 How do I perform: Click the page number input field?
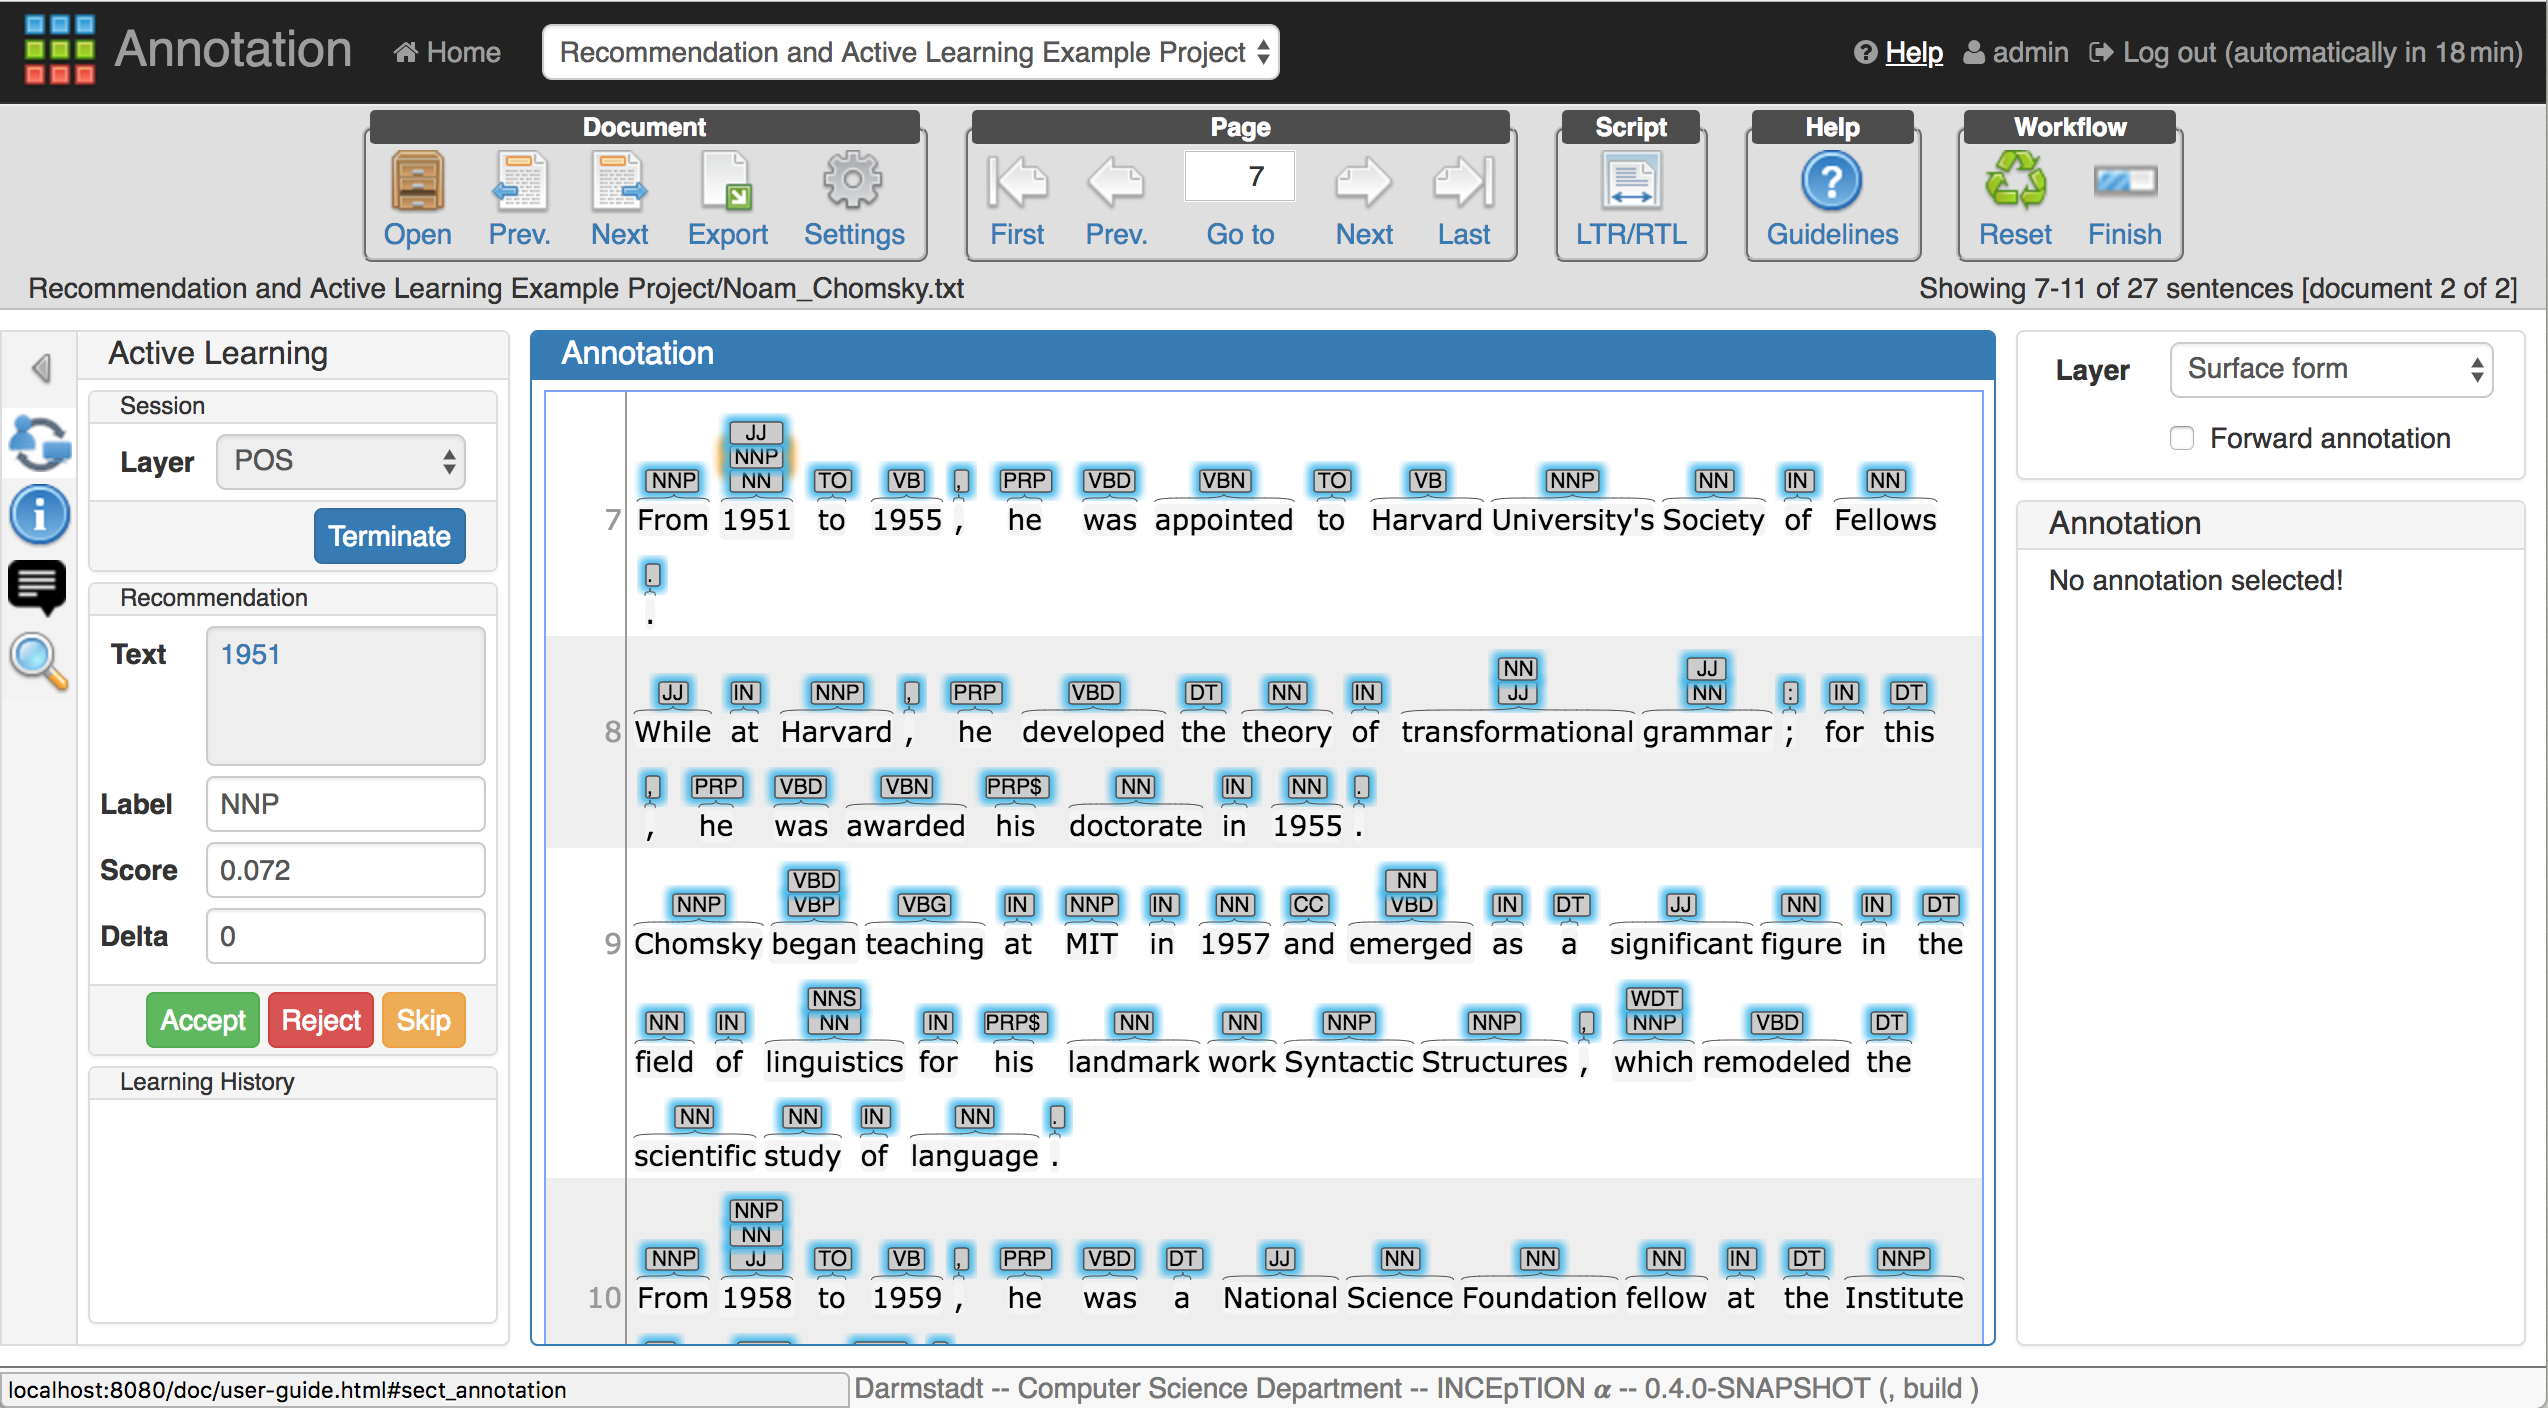click(x=1240, y=176)
